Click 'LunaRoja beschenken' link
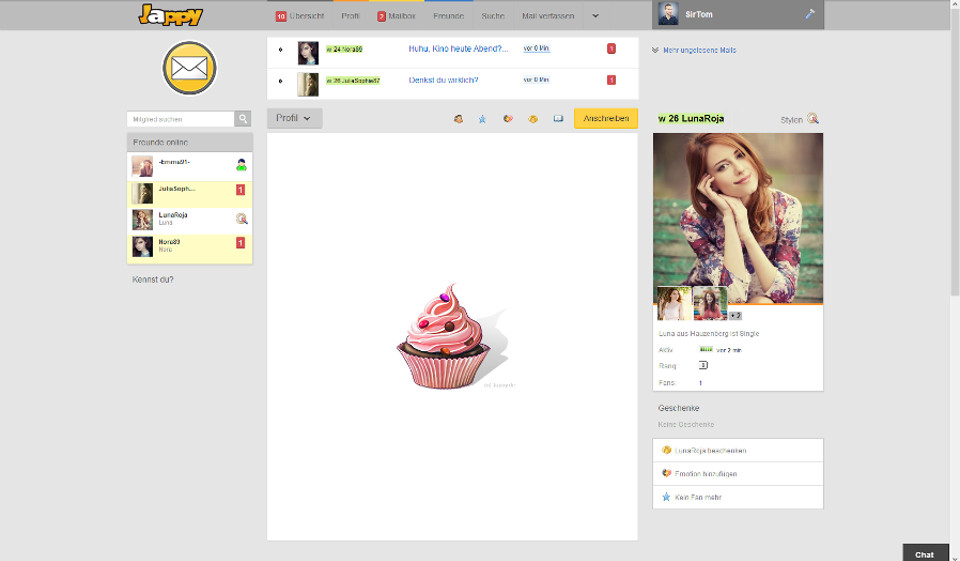Screen dimensions: 960x561 711,451
